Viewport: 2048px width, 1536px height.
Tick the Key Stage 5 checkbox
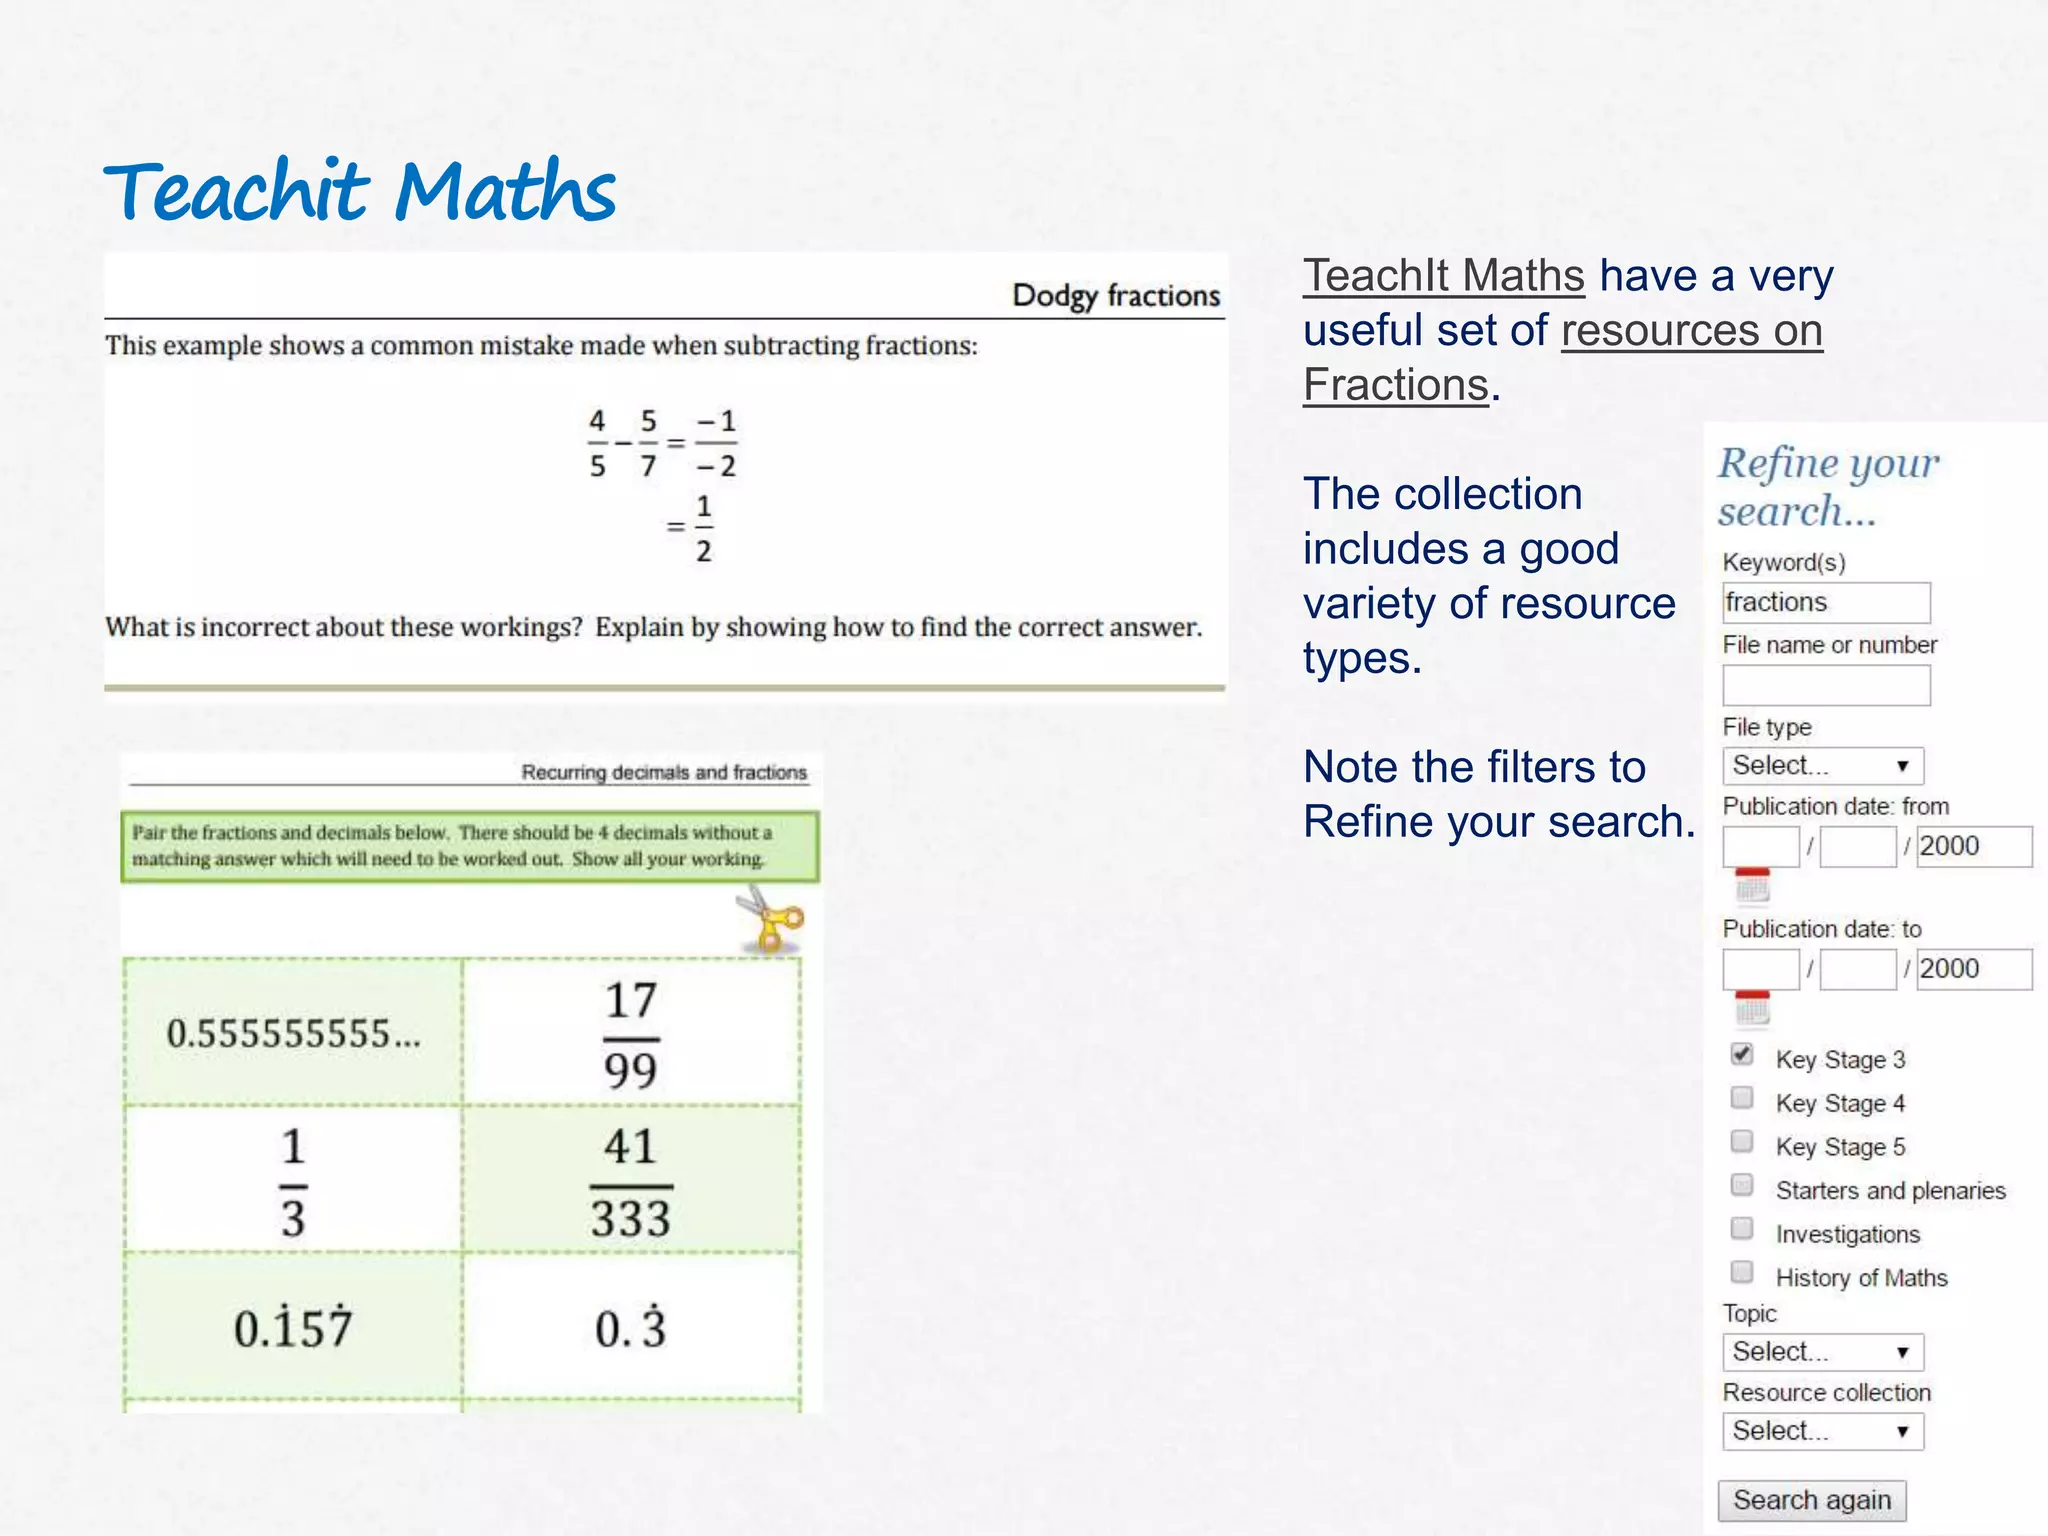tap(1742, 1142)
